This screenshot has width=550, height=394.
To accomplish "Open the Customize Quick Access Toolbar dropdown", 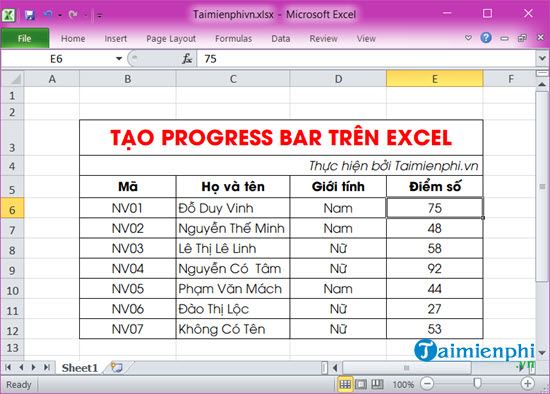I will (100, 15).
